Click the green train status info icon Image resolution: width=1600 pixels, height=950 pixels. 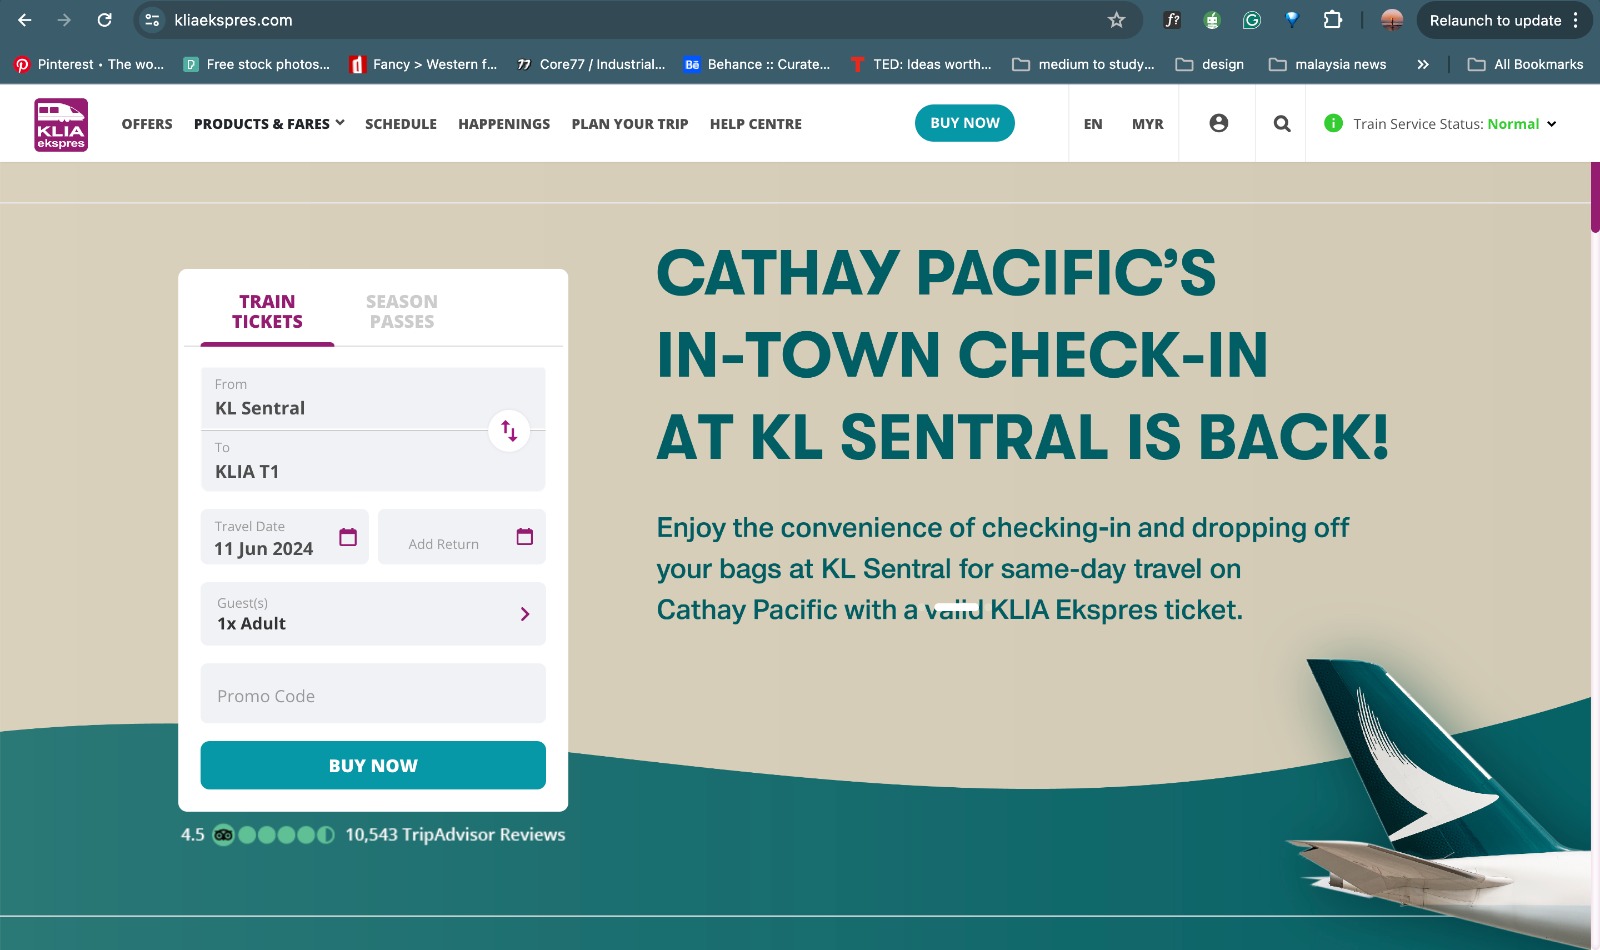pos(1333,123)
